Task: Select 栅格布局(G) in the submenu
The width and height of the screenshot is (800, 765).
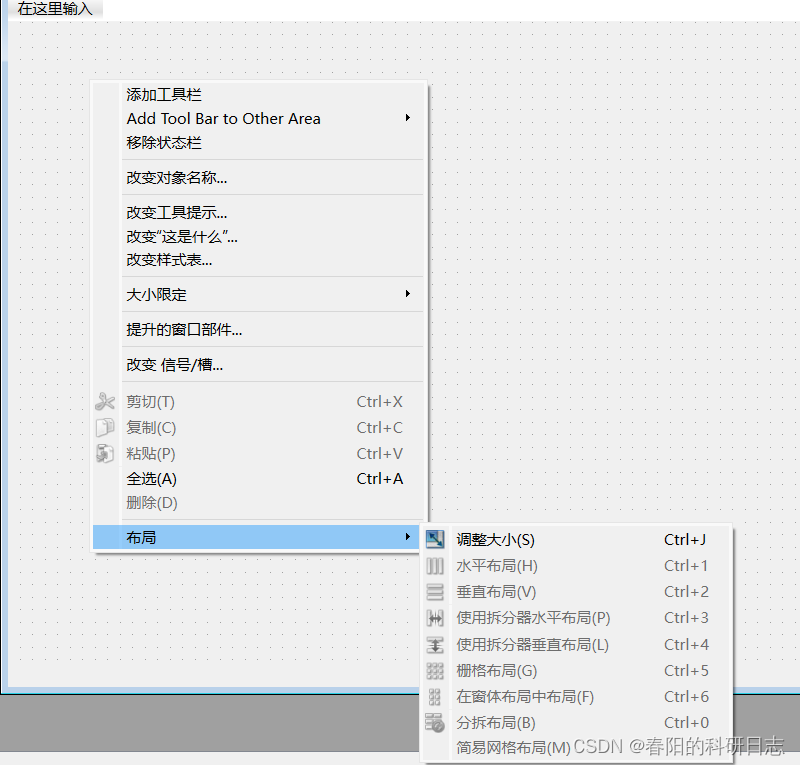Action: [576, 671]
